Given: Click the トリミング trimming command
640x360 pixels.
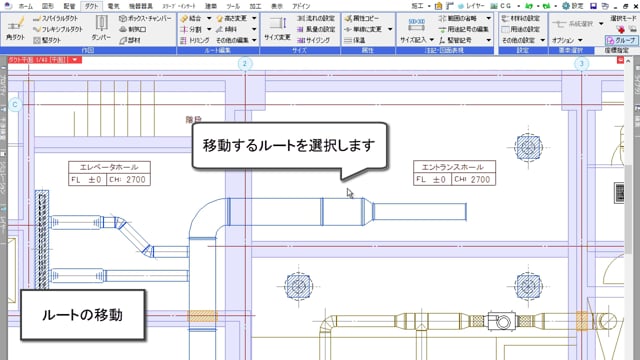Looking at the screenshot, I should coord(195,40).
